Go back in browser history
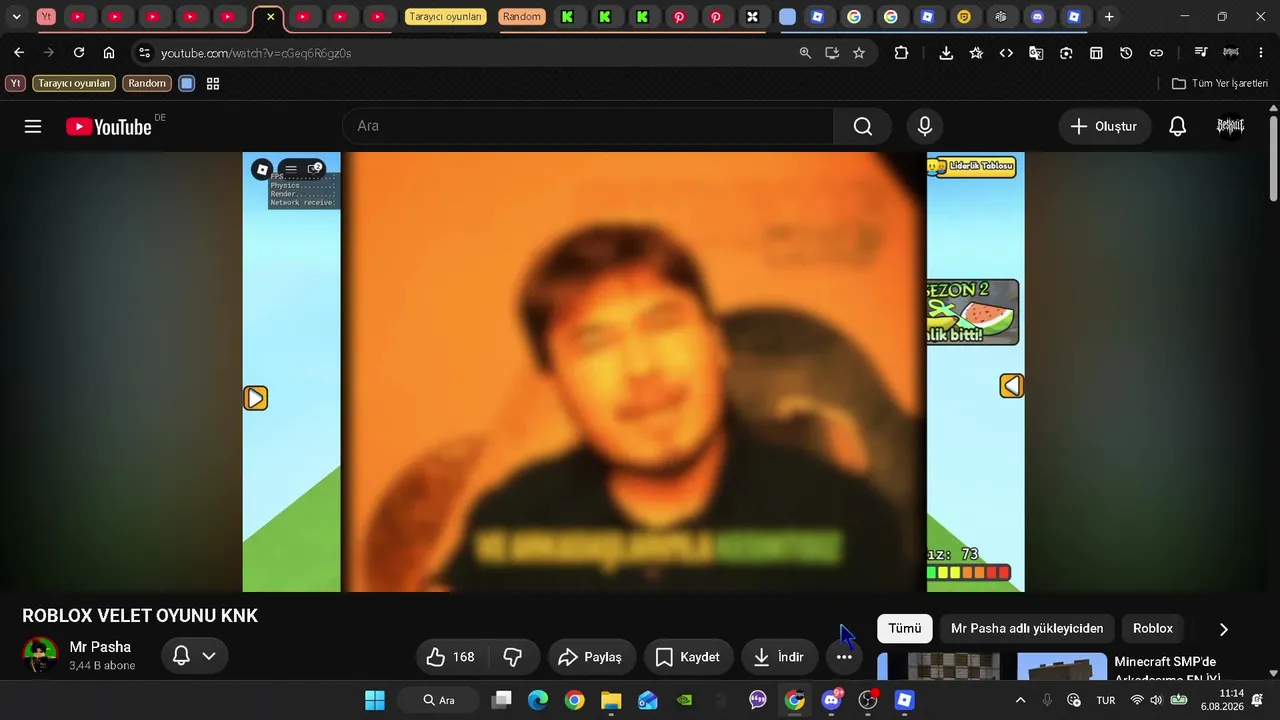Image resolution: width=1280 pixels, height=720 pixels. pyautogui.click(x=19, y=53)
